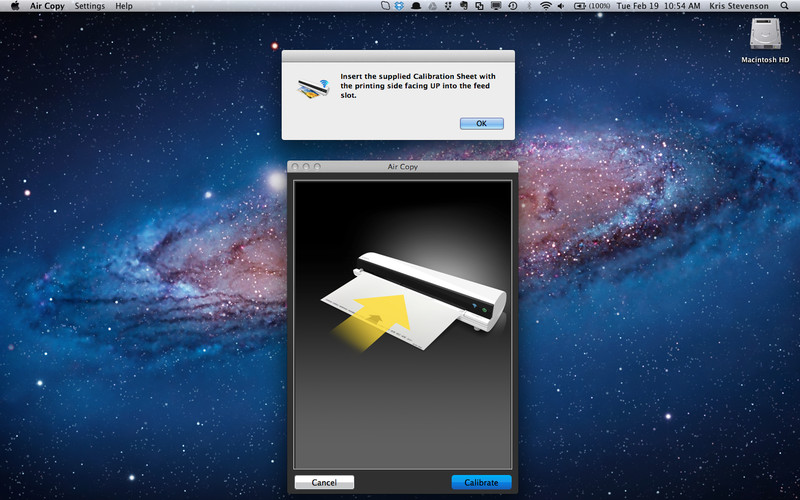
Task: Open Macintosh HD drive icon on desktop
Action: (765, 41)
